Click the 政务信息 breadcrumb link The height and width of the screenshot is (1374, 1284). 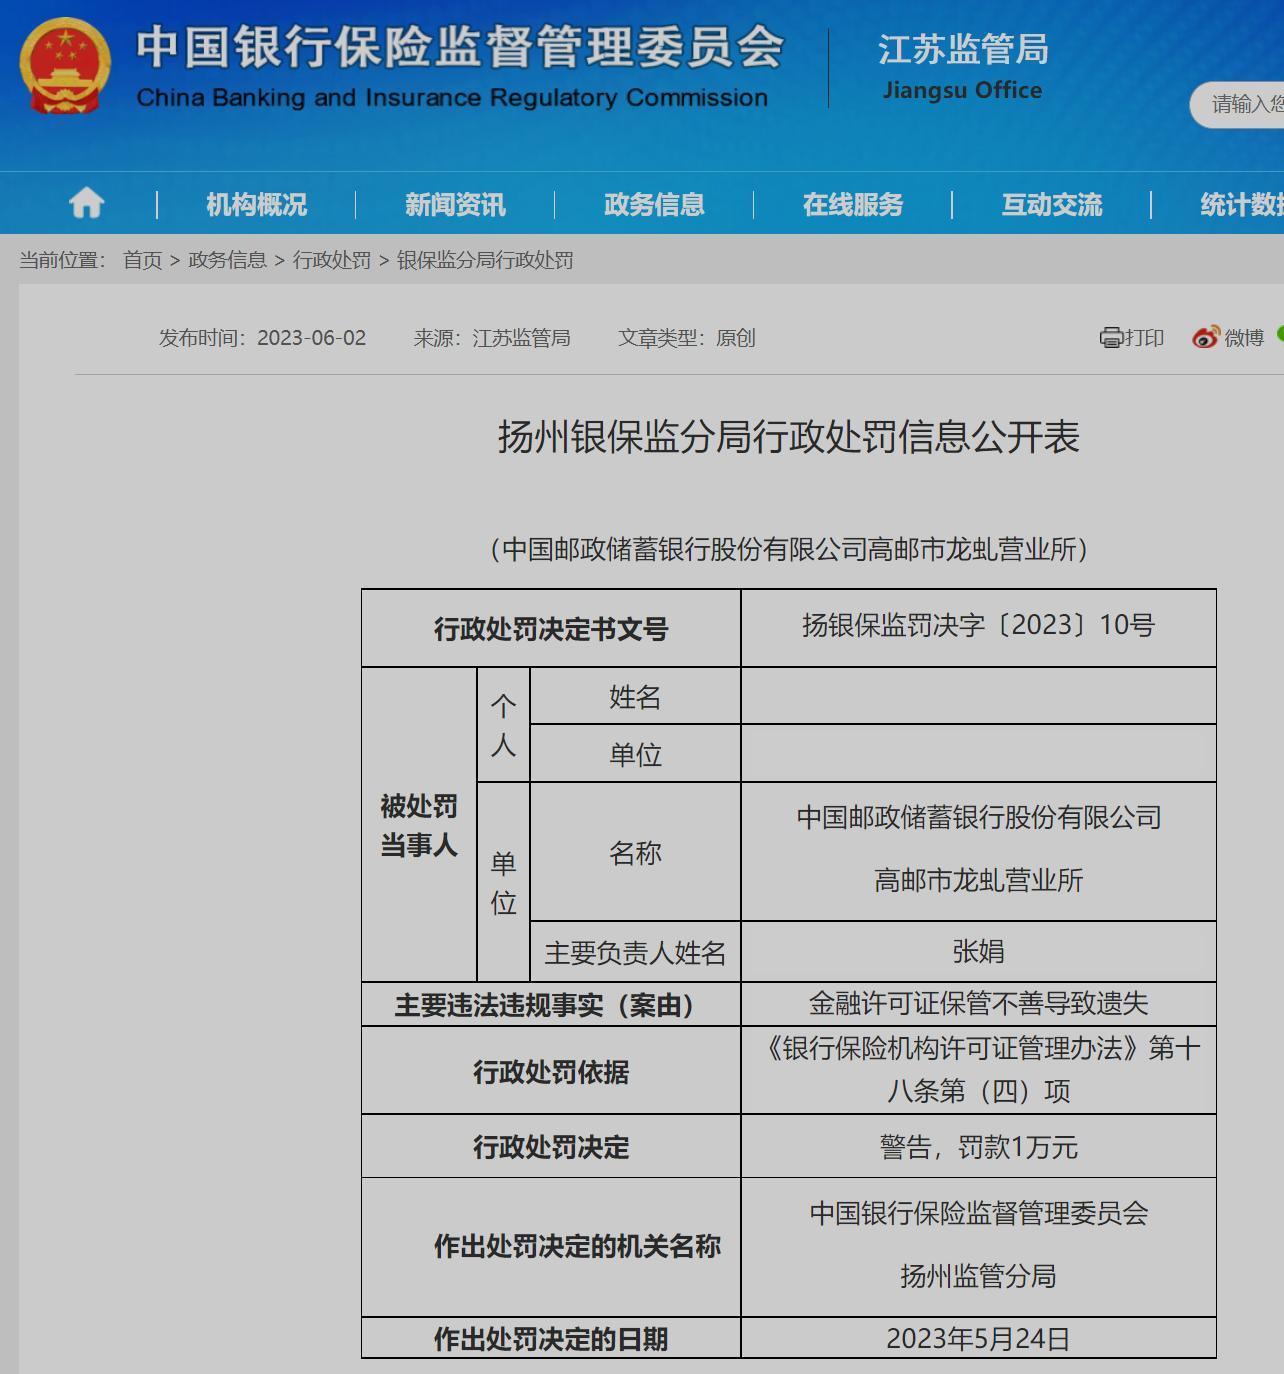tap(227, 261)
